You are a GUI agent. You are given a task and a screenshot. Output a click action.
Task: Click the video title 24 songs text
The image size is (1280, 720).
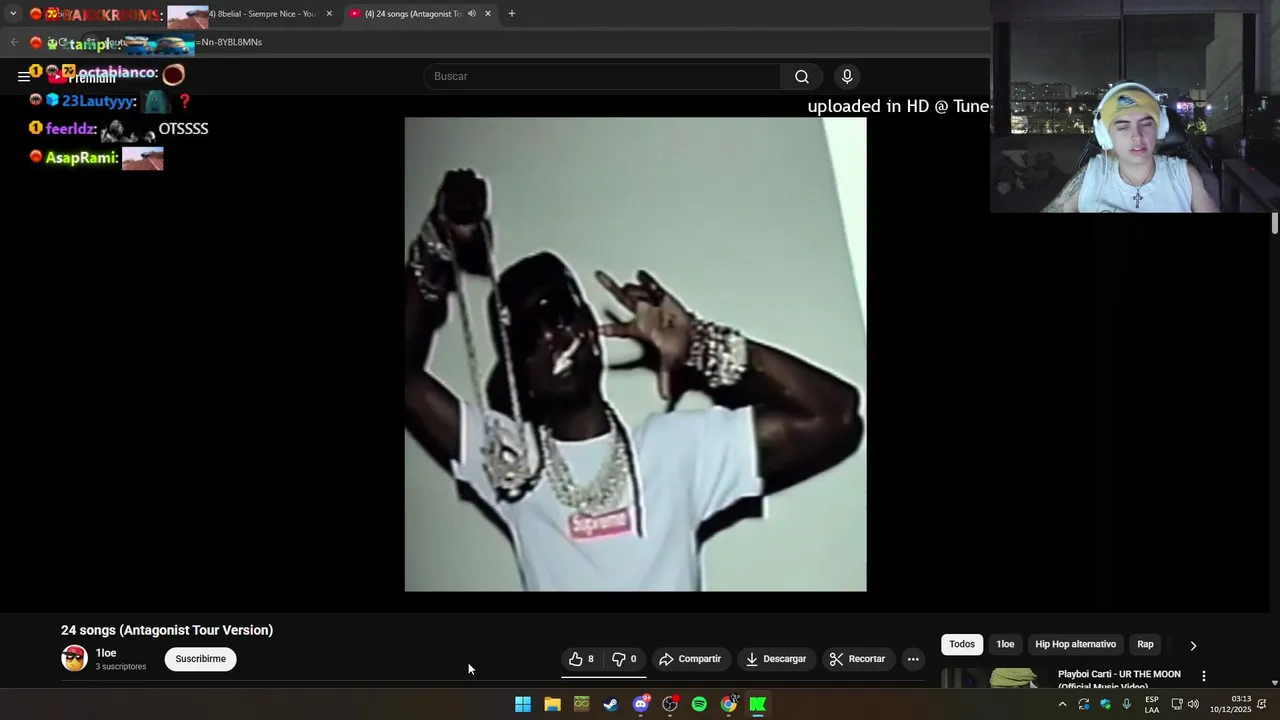pyautogui.click(x=167, y=630)
